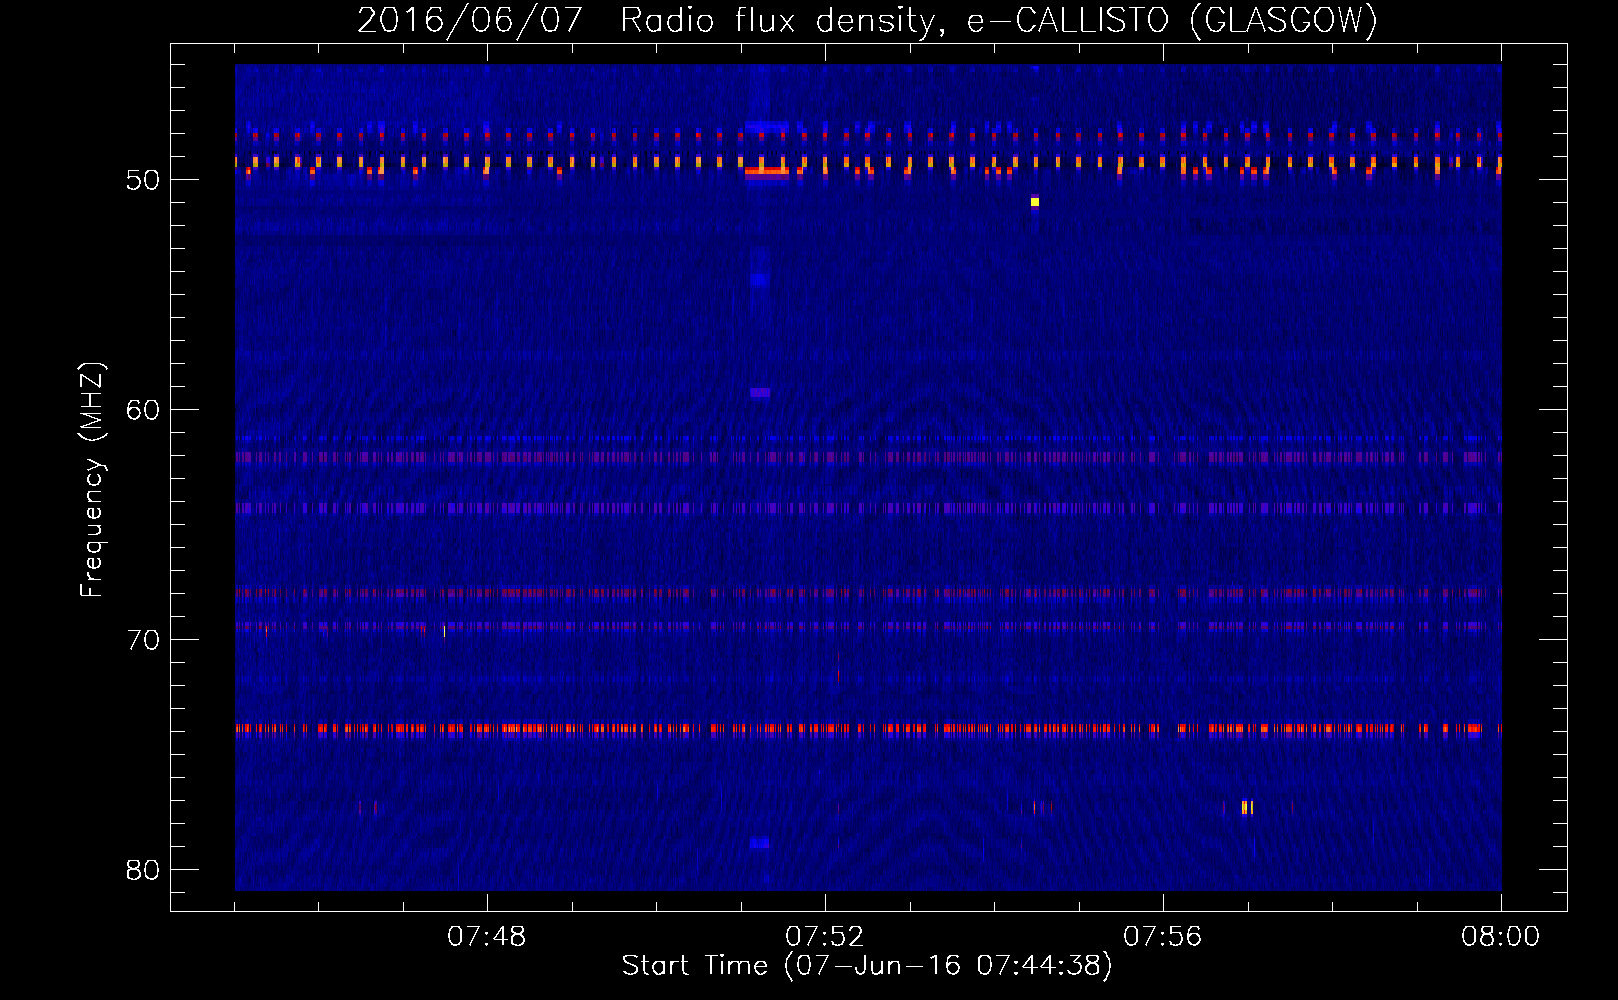Click the 70 MHz frequency tick label
The width and height of the screenshot is (1618, 1000).
click(x=143, y=639)
